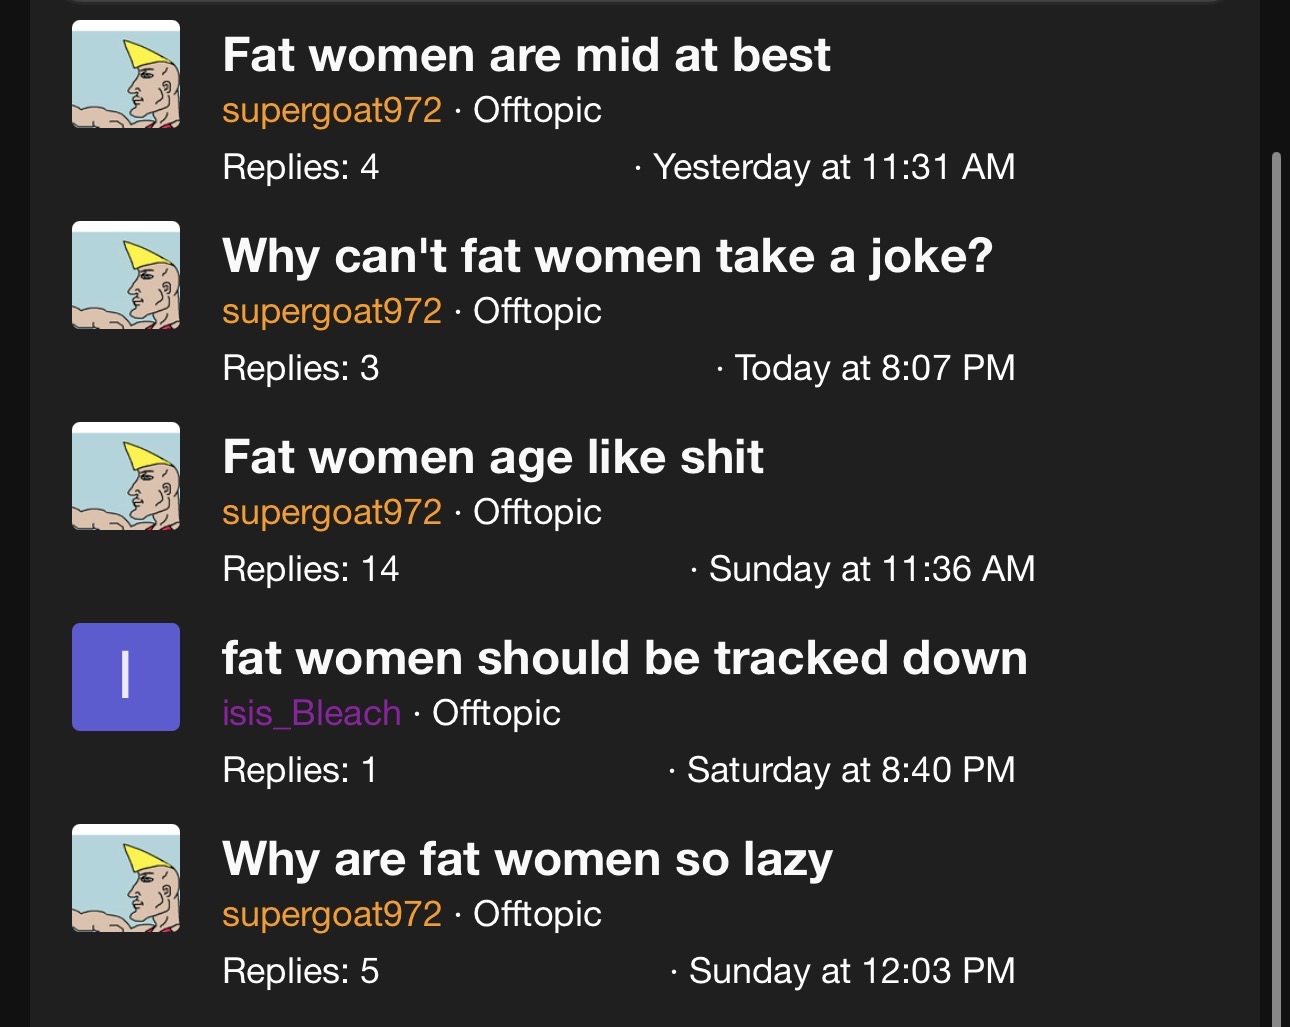Go to Offtopic forum from the 'mid at best' thread
The height and width of the screenshot is (1027, 1290).
tap(537, 110)
